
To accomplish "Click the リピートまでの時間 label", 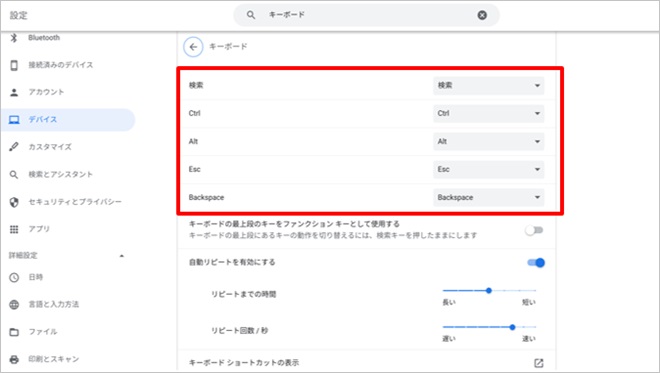I will (243, 294).
